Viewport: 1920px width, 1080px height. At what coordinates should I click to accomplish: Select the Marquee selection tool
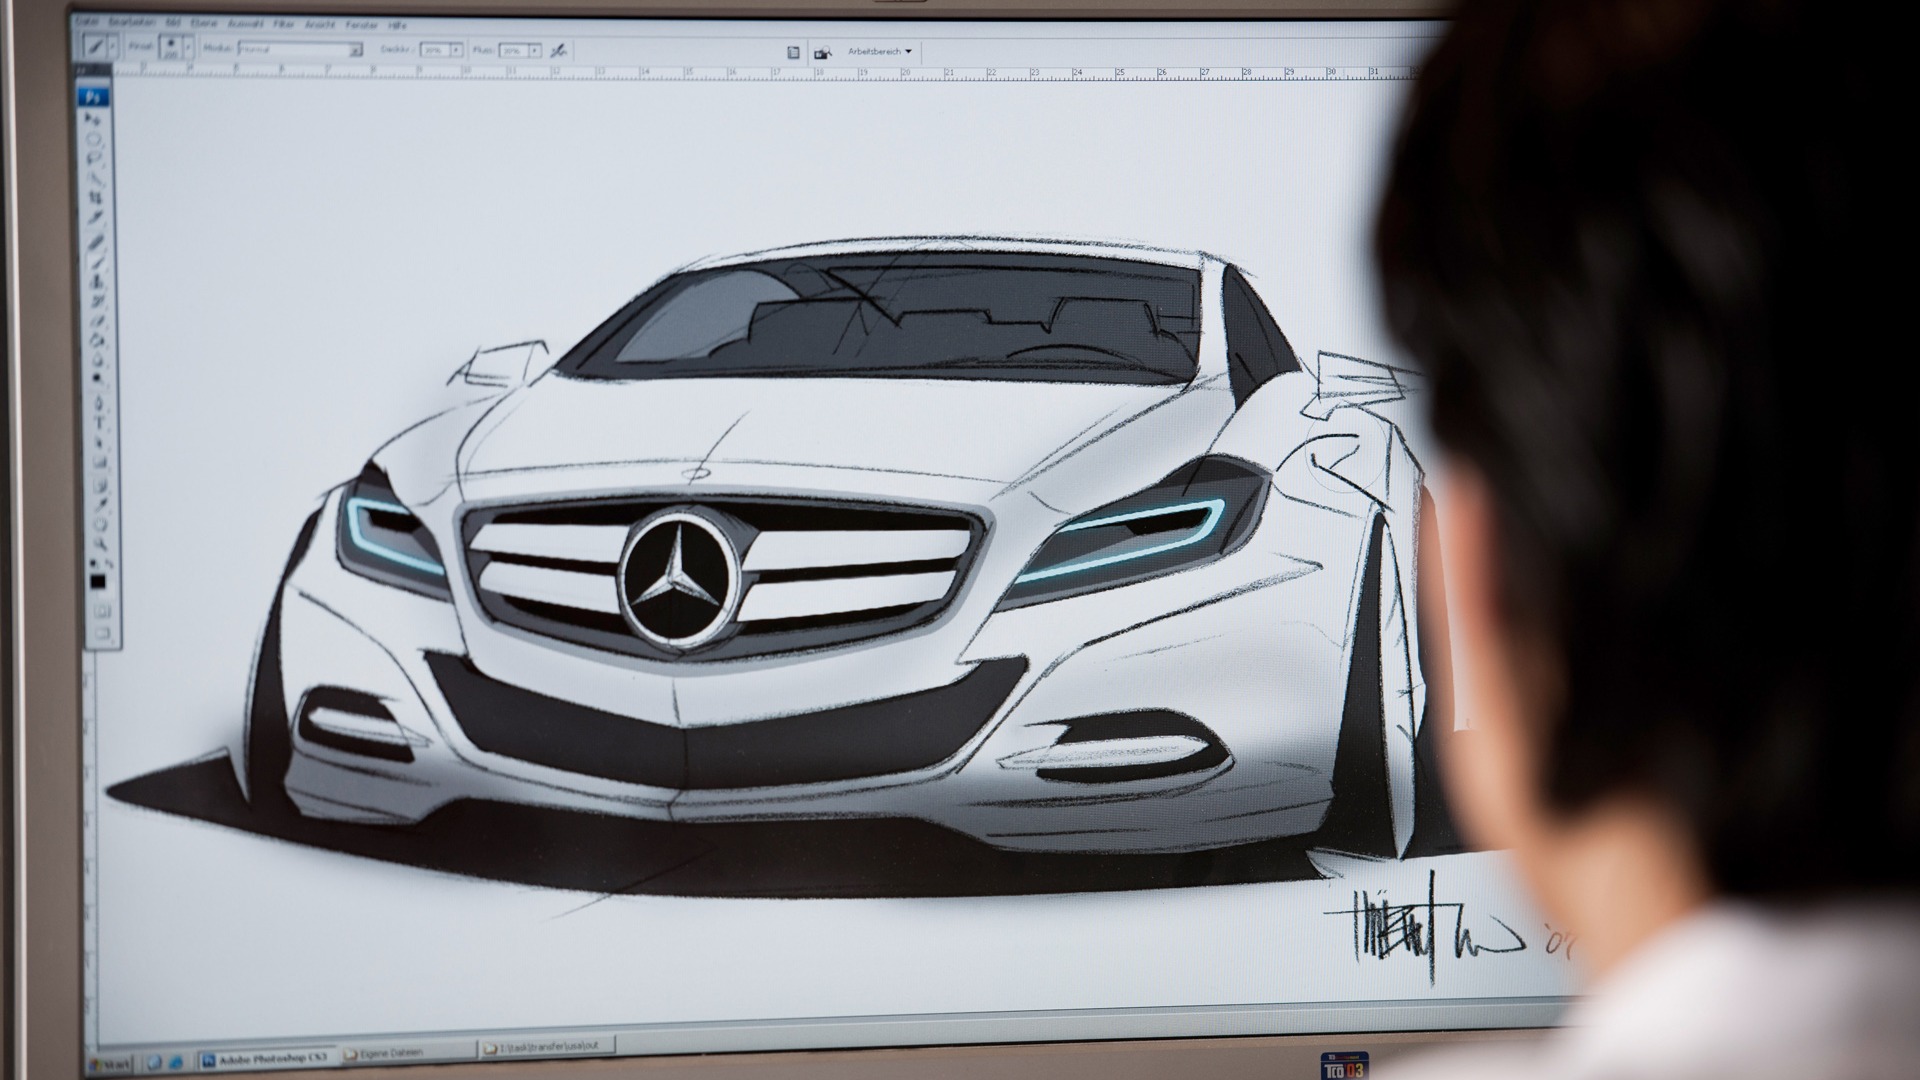coord(95,139)
